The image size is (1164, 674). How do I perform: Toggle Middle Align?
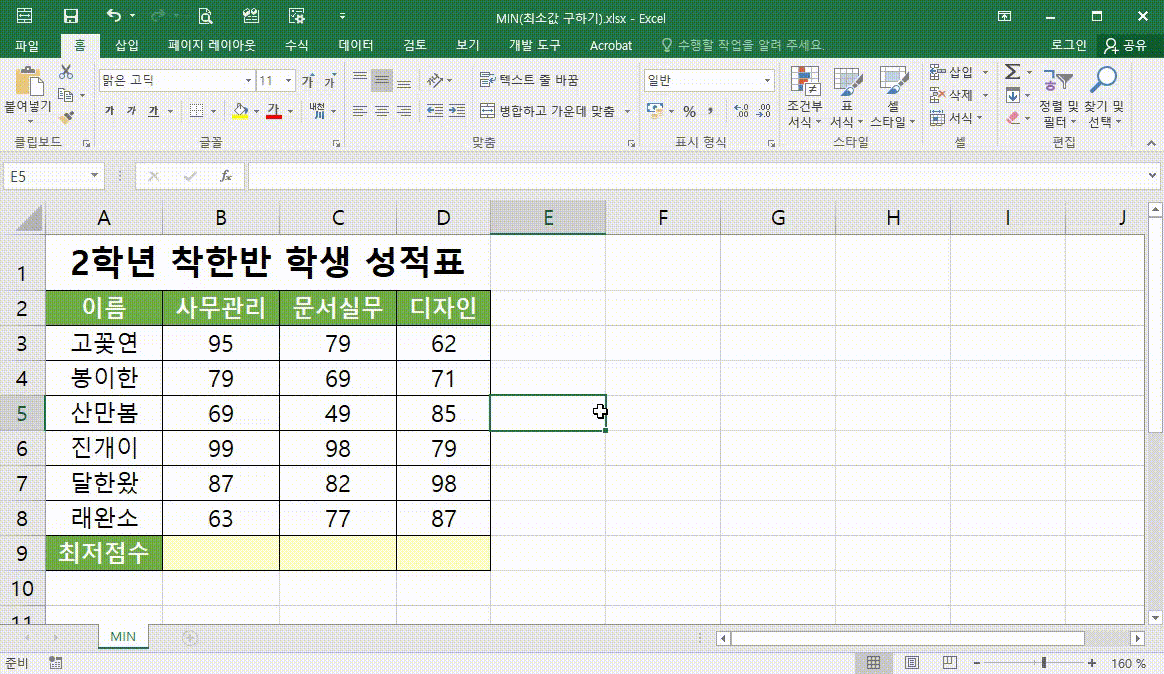click(382, 80)
